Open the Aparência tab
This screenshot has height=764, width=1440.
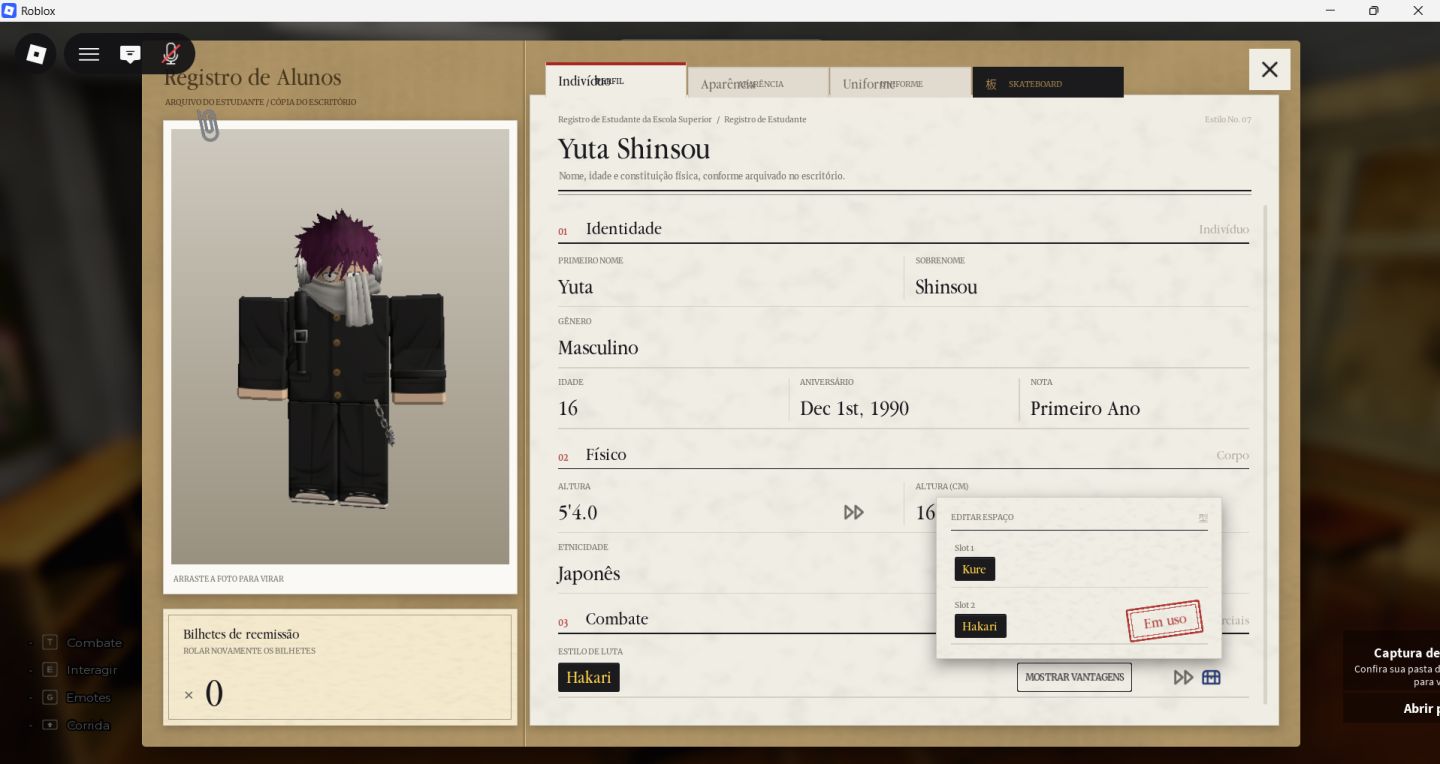[x=758, y=83]
